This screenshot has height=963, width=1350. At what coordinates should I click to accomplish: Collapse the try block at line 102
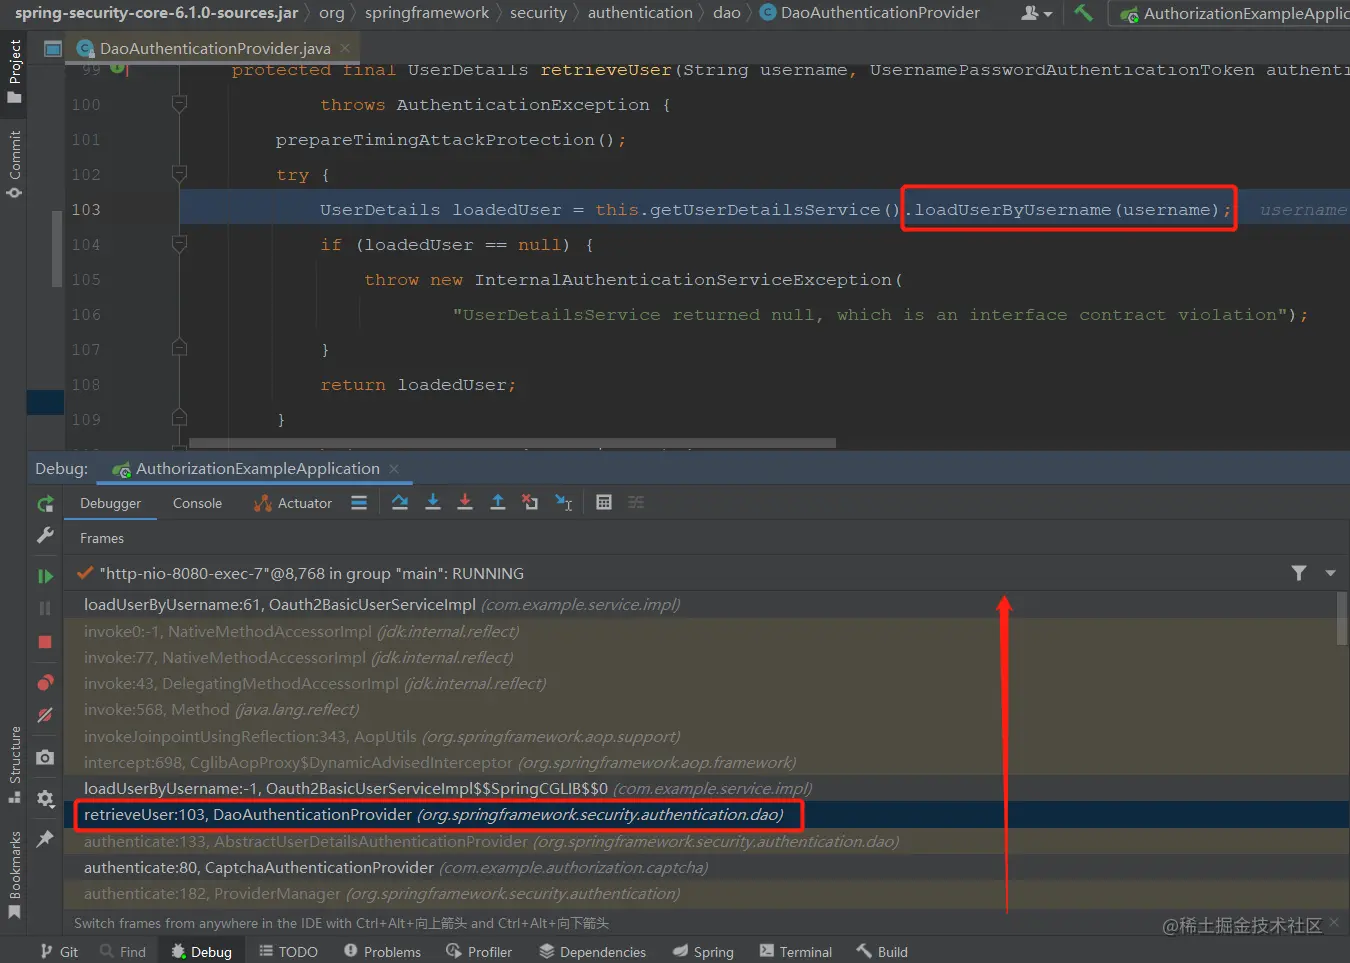[x=179, y=174]
